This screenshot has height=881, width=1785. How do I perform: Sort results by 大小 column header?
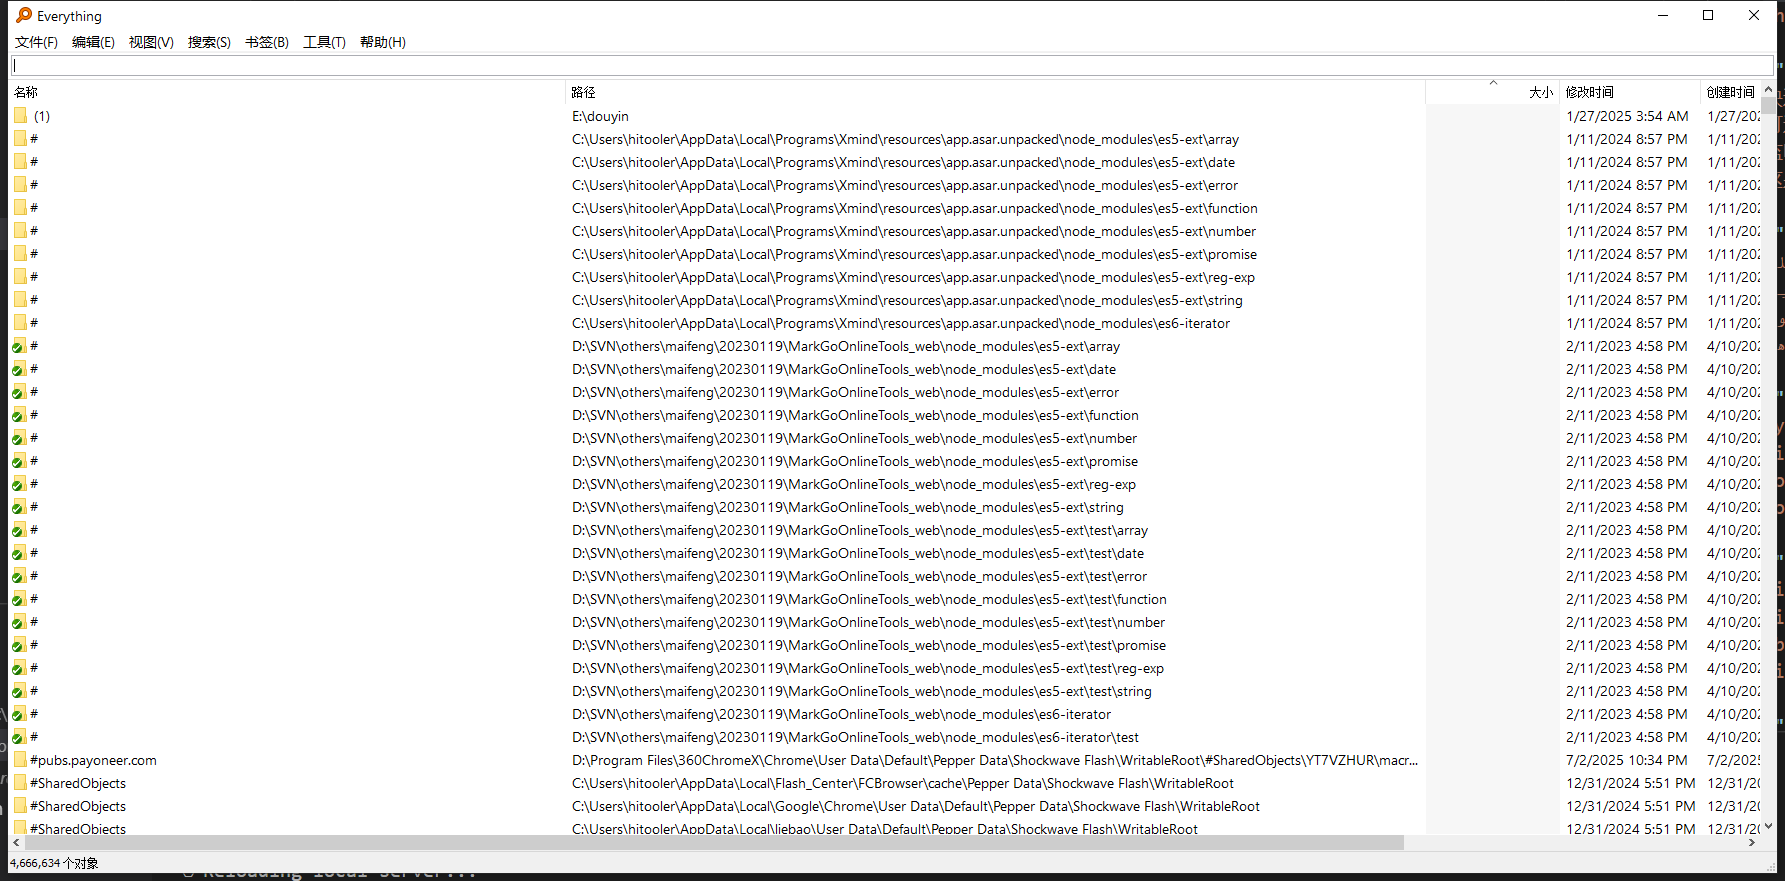(x=1492, y=92)
